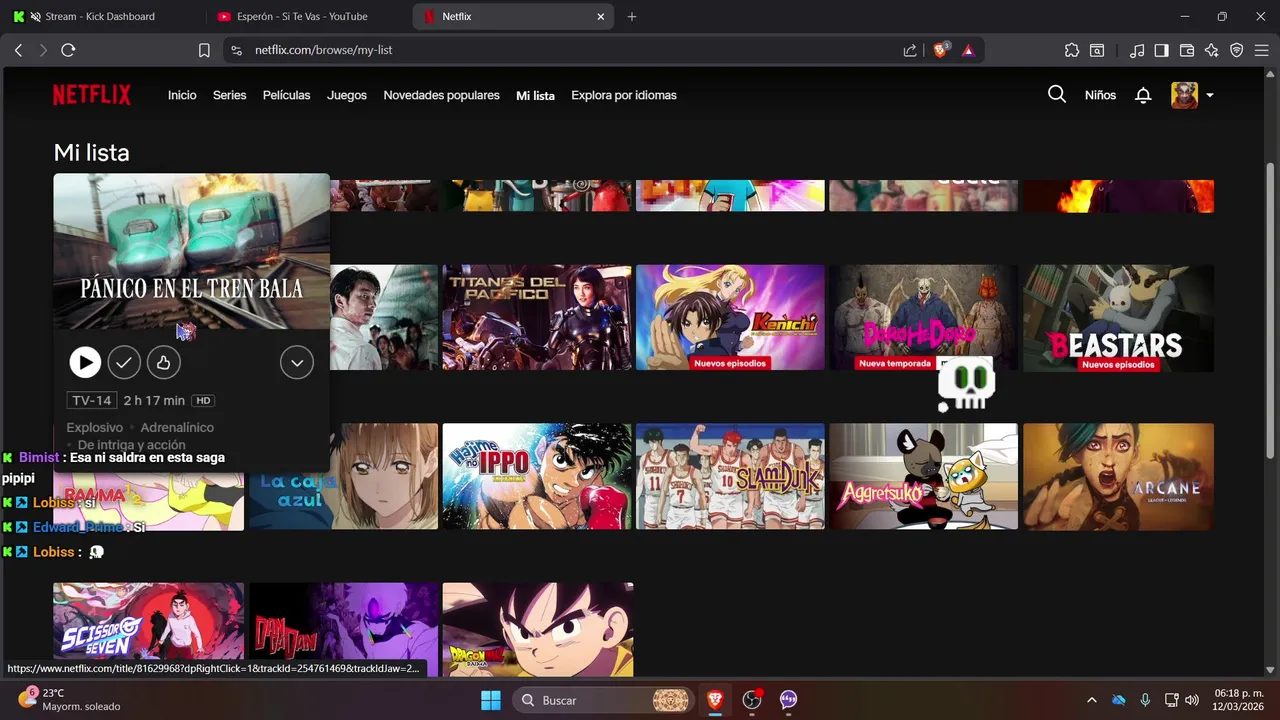This screenshot has width=1280, height=720.
Task: Open taskbar volume speaker icon
Action: click(x=1191, y=700)
